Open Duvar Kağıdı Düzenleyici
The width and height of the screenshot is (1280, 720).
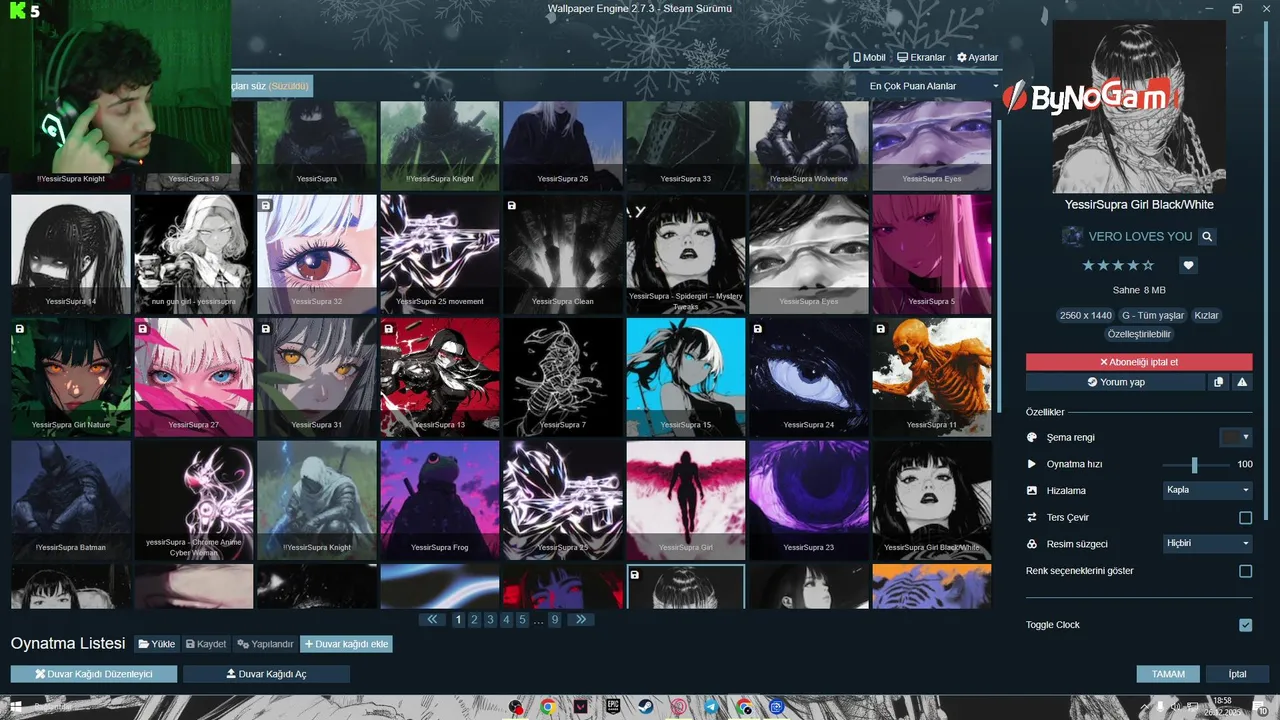pos(94,674)
